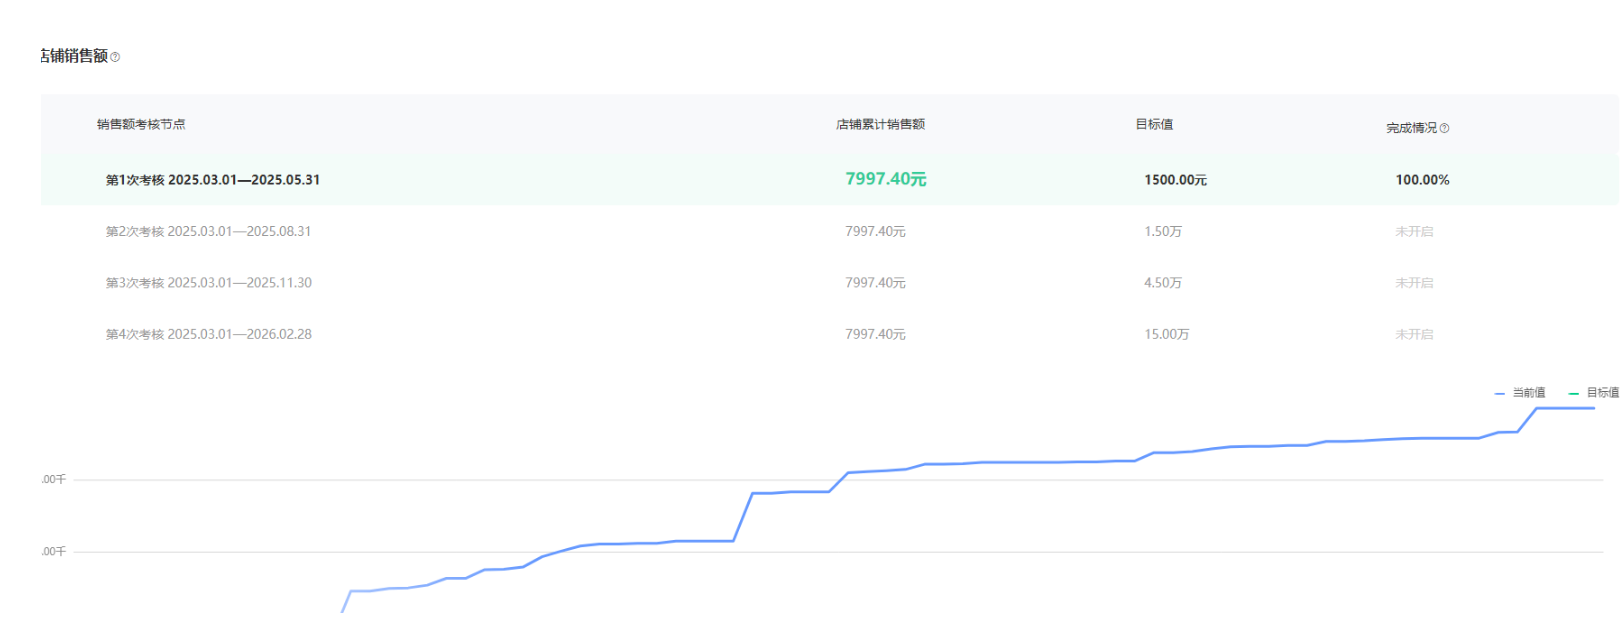The height and width of the screenshot is (633, 1621).
Task: Toggle the 当前值 legend series
Action: click(x=1520, y=393)
